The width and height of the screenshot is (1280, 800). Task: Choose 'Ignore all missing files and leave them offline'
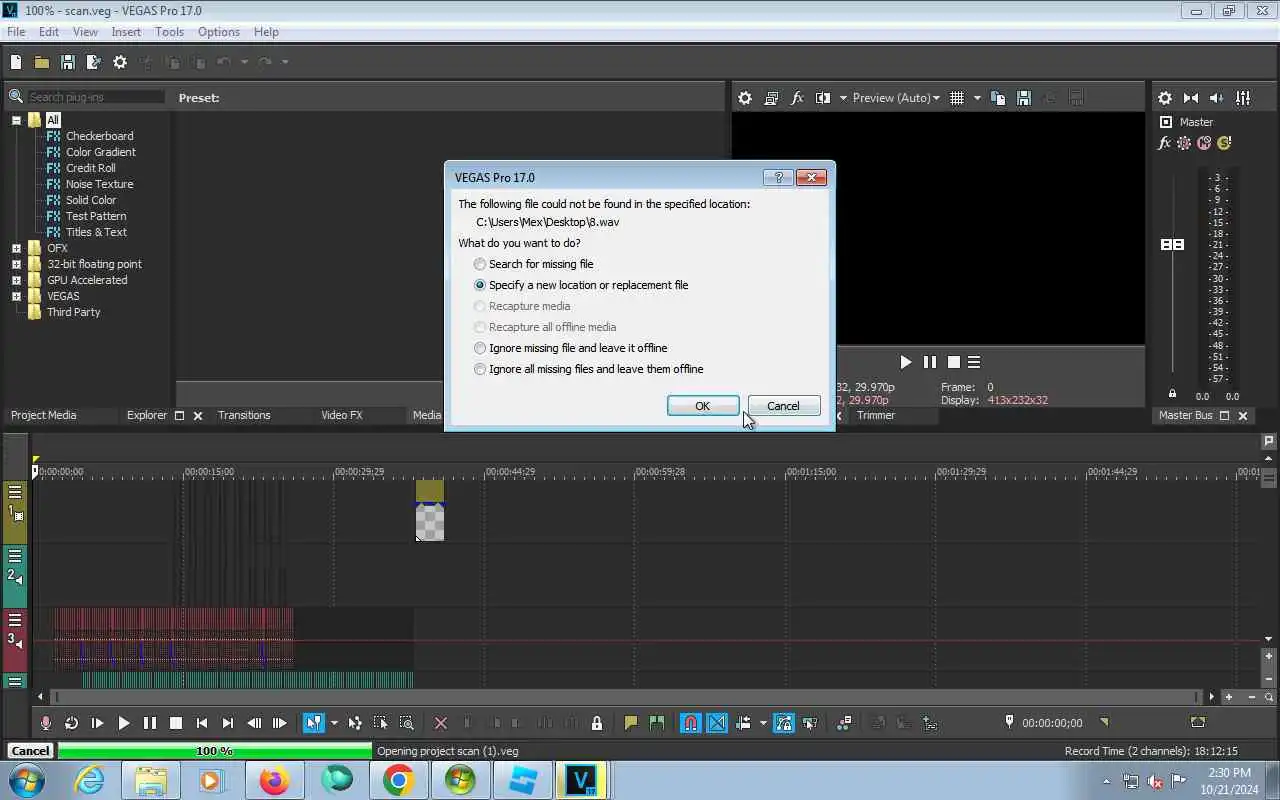(589, 369)
